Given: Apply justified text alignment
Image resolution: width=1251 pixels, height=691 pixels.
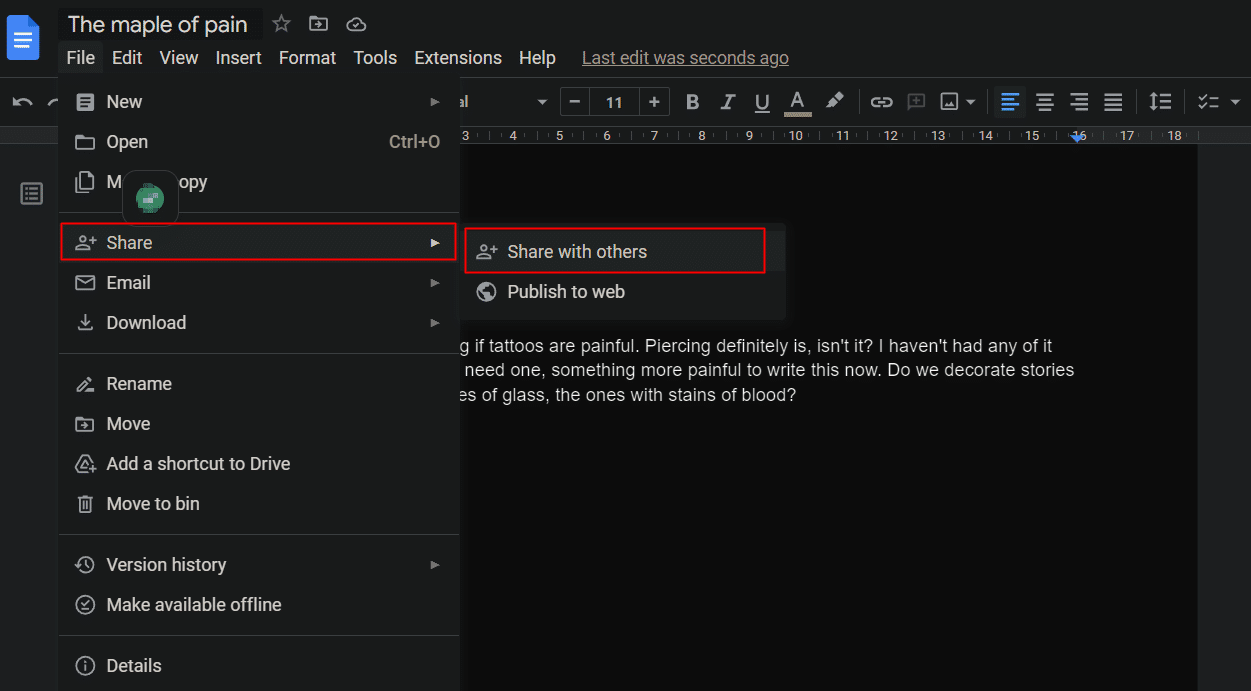Looking at the screenshot, I should [1113, 102].
